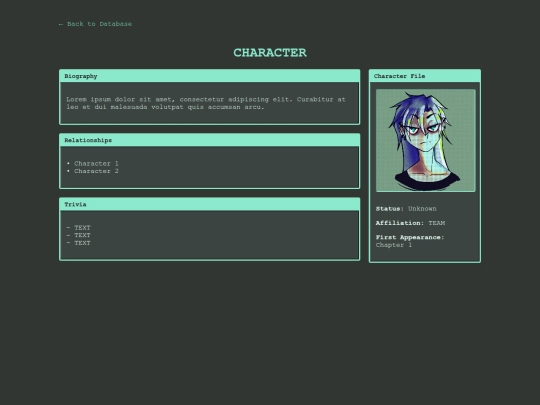Click the Lorem ipsum biography paragraph
The image size is (540, 405).
(206, 103)
